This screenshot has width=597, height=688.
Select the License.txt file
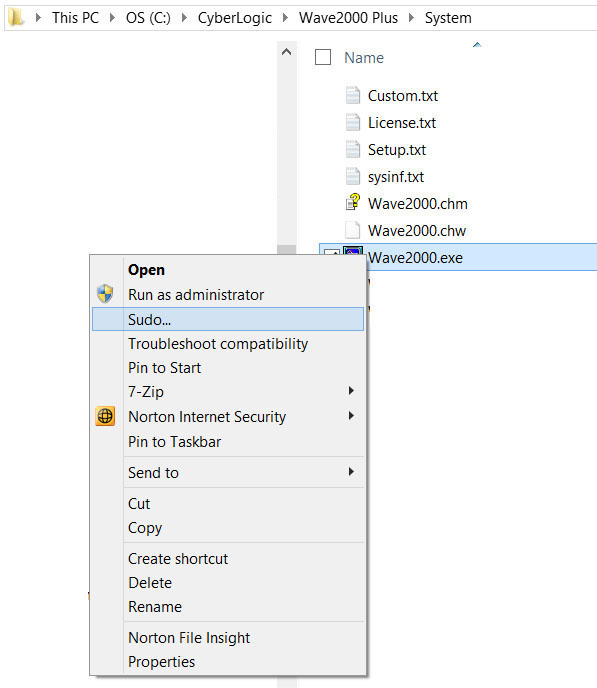pos(402,122)
